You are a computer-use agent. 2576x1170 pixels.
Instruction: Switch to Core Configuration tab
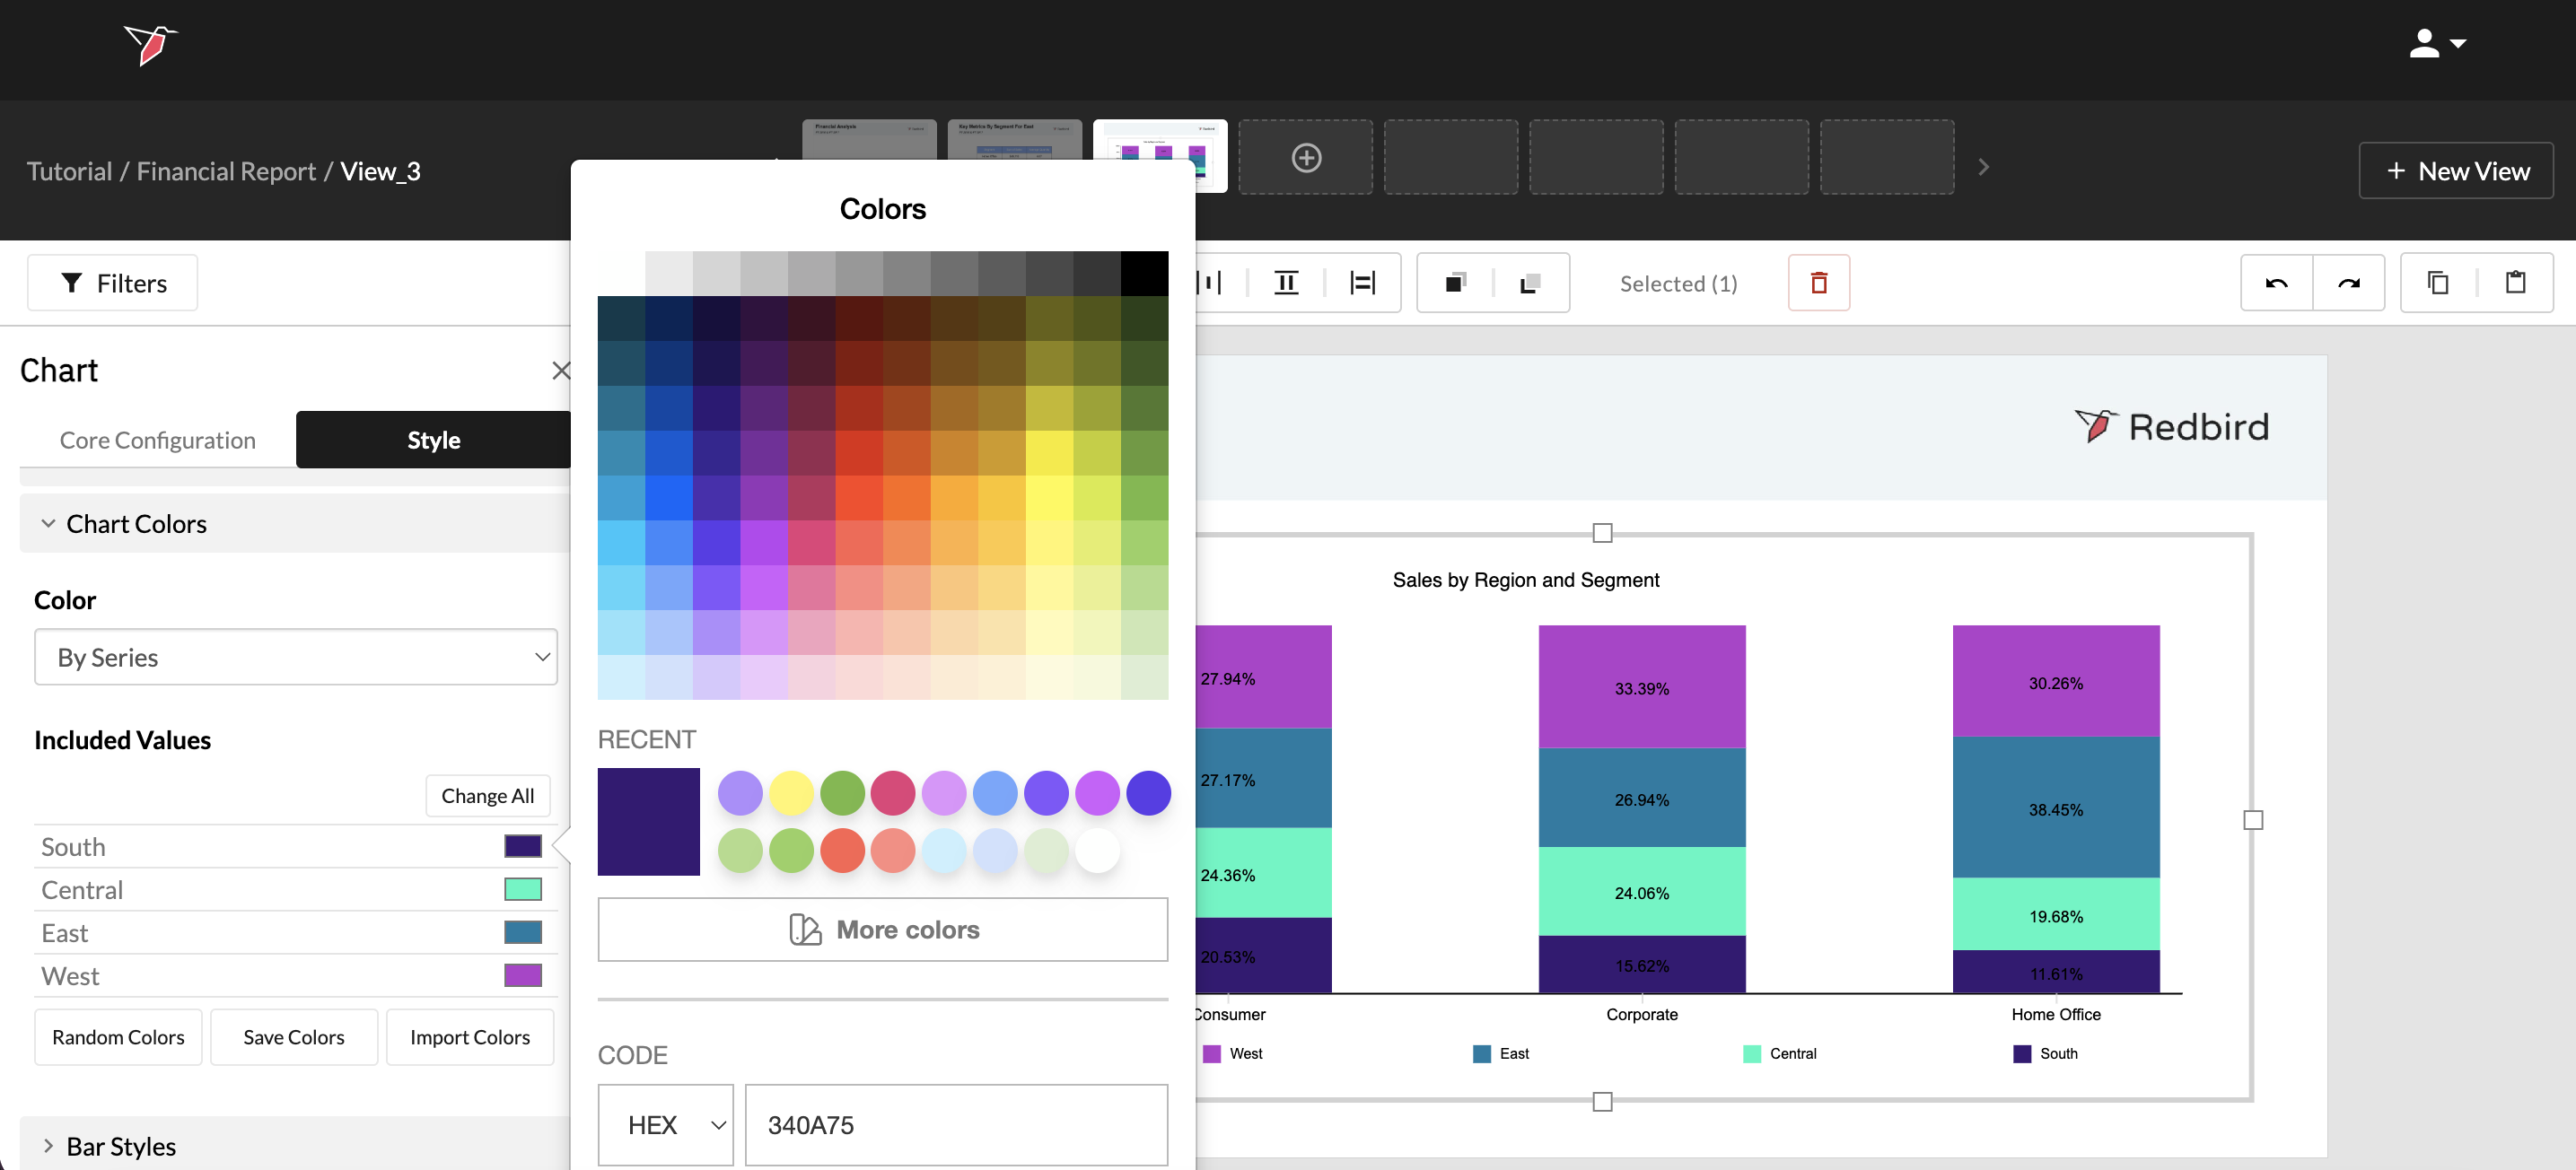tap(157, 440)
